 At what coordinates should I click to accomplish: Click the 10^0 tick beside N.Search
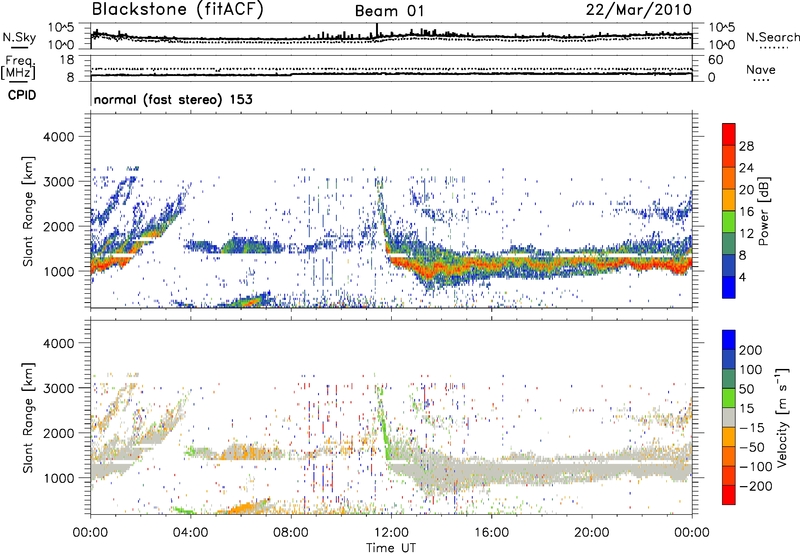(722, 45)
